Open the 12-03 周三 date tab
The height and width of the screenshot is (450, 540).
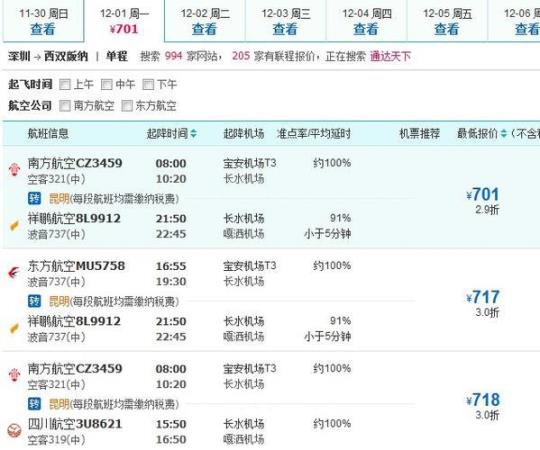285,21
